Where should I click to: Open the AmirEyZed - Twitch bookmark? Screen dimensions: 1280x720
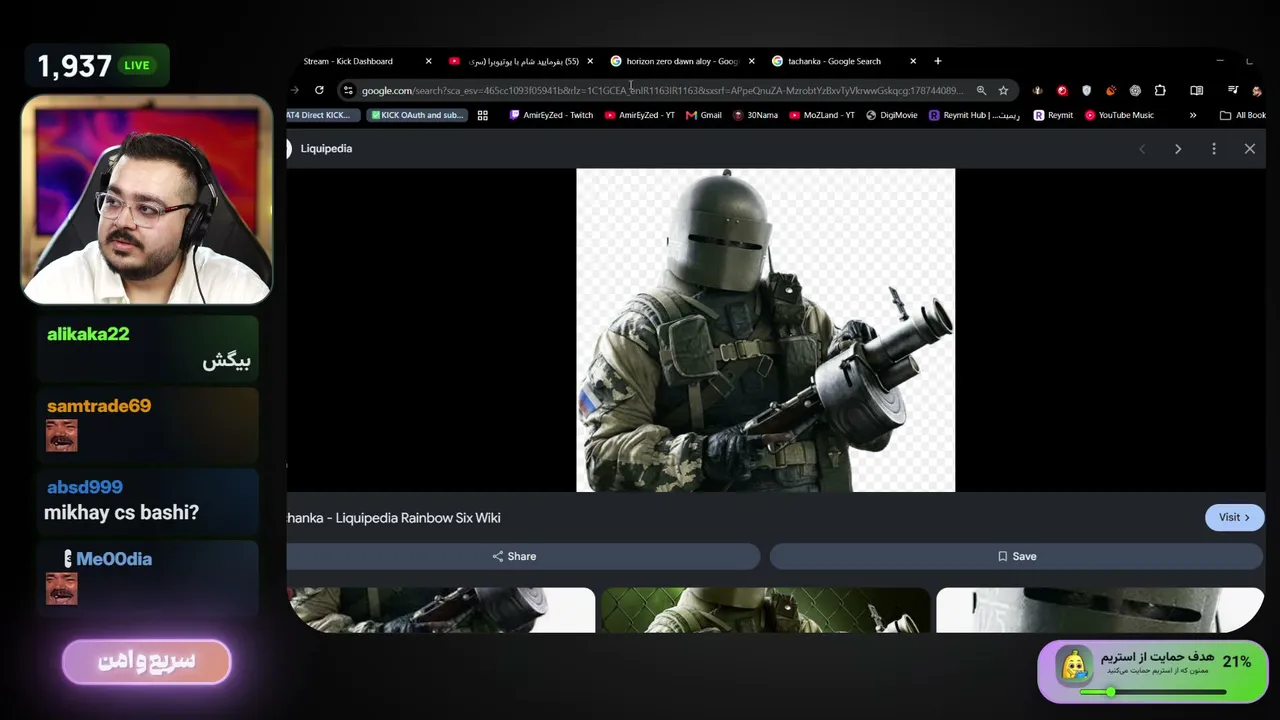click(551, 115)
